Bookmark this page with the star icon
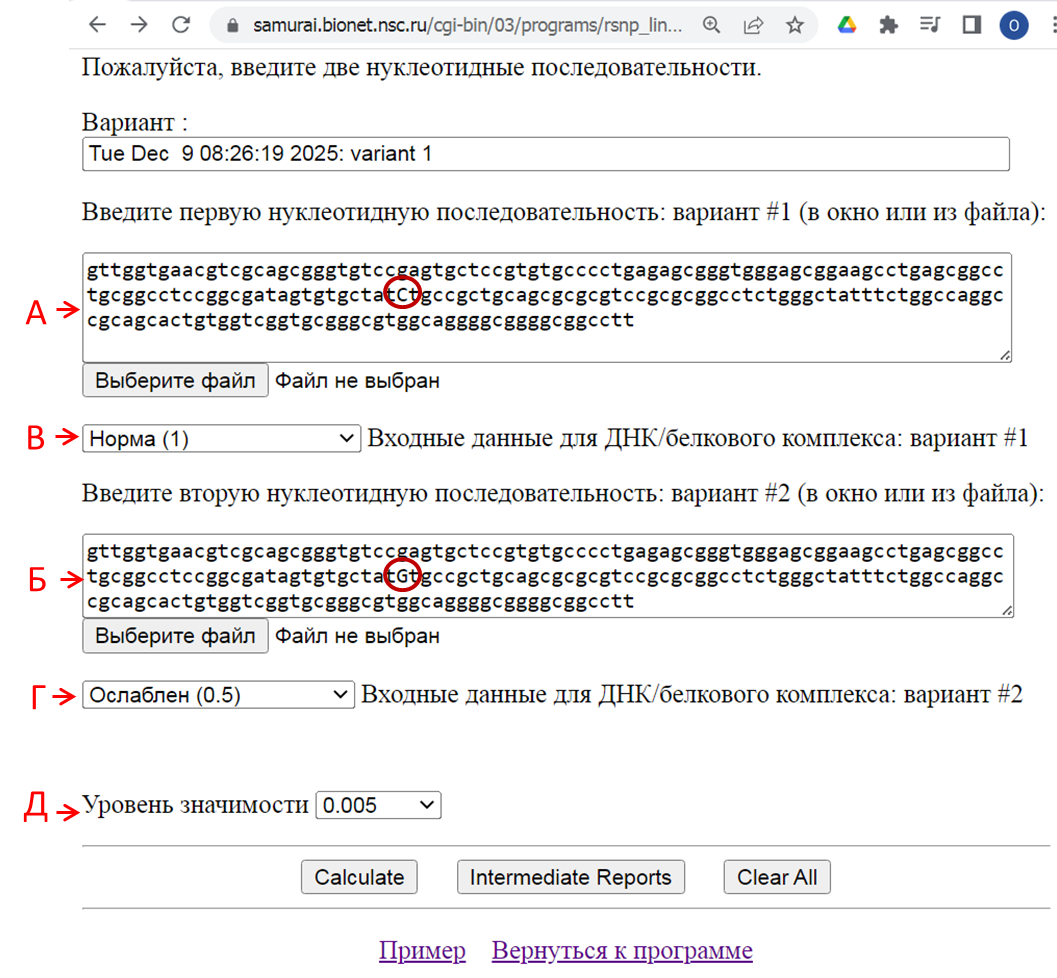 (795, 26)
